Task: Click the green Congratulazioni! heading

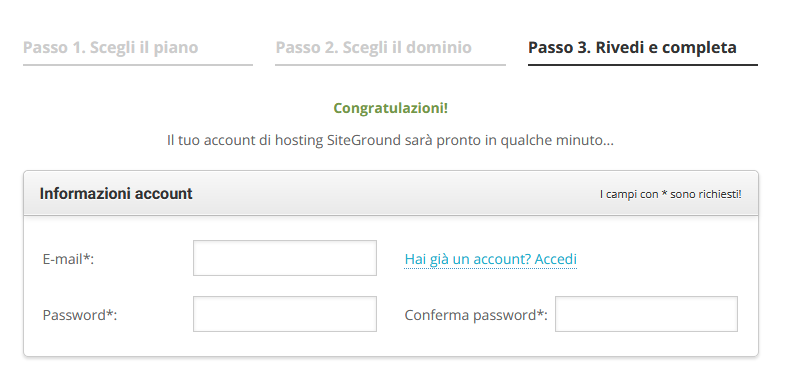Action: (390, 108)
